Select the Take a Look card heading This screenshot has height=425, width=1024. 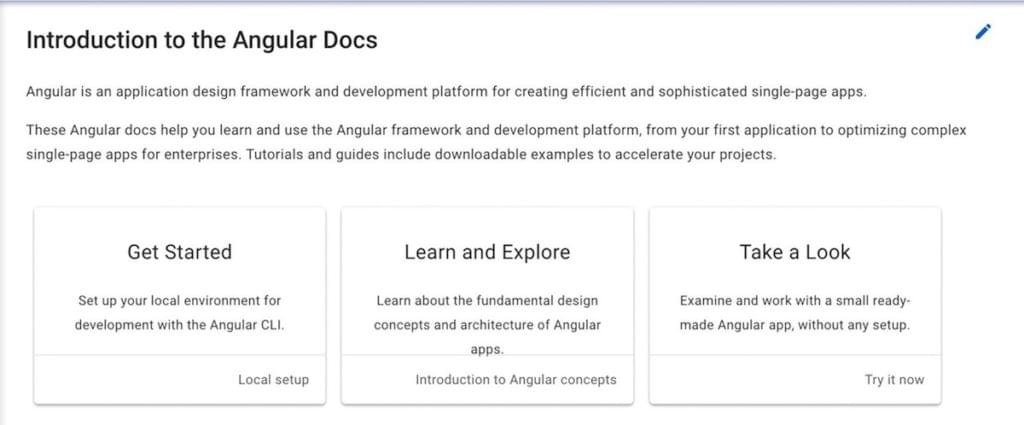pos(795,252)
